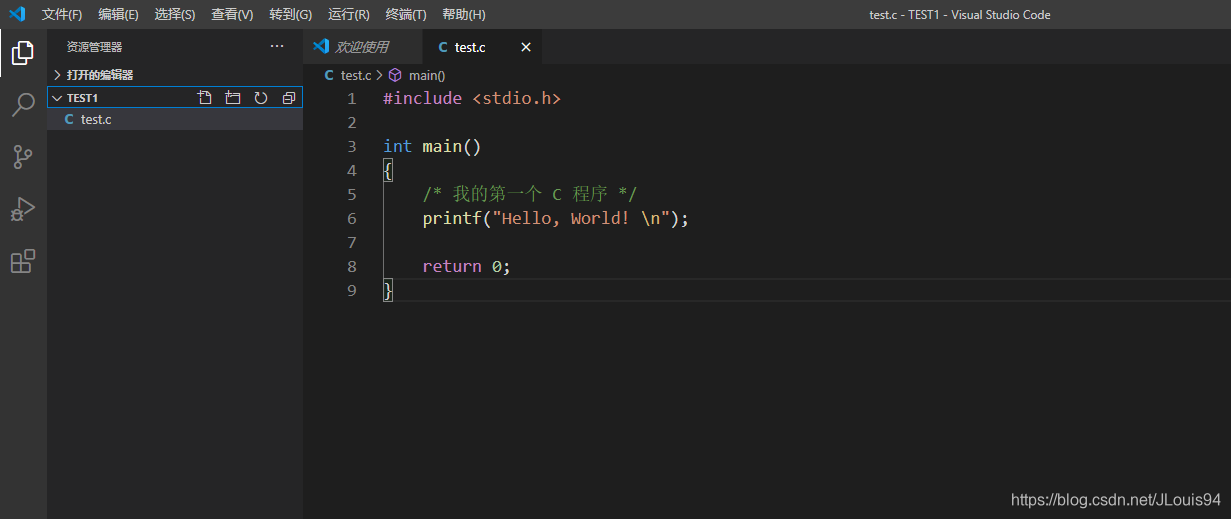Click the 资源管理器 panel title
Screen dimensions: 1231x519
pyautogui.click(x=94, y=47)
